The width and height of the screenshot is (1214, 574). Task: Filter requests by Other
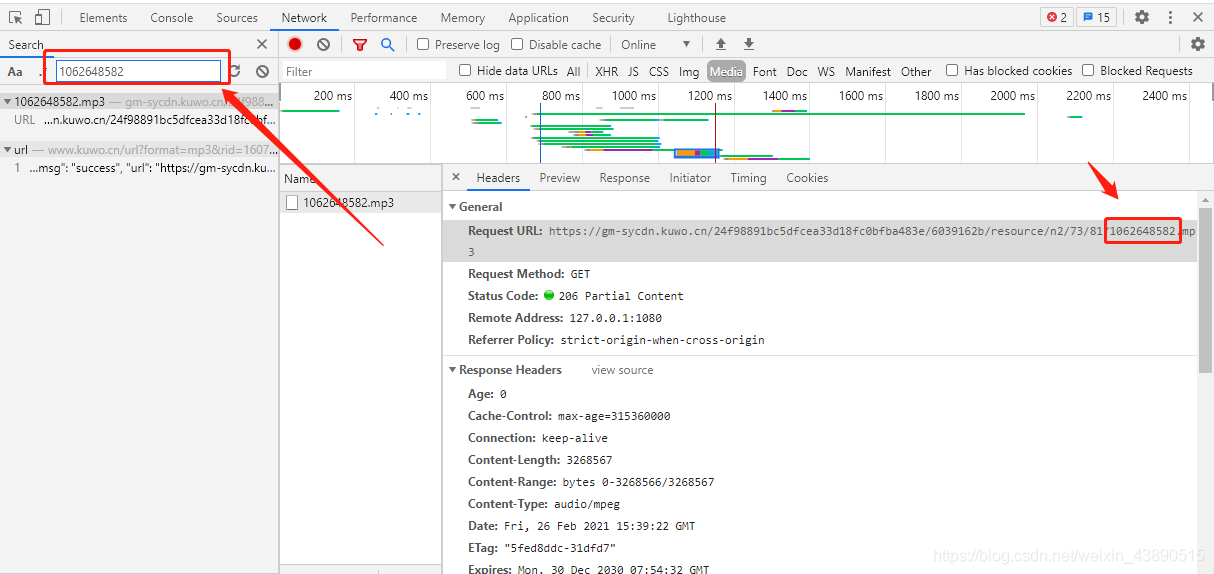[x=916, y=71]
